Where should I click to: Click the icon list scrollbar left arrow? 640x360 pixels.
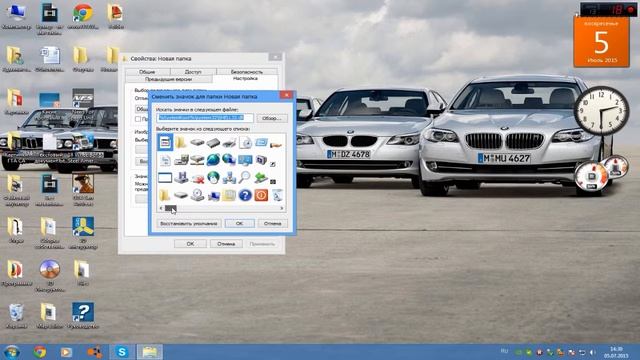point(161,208)
